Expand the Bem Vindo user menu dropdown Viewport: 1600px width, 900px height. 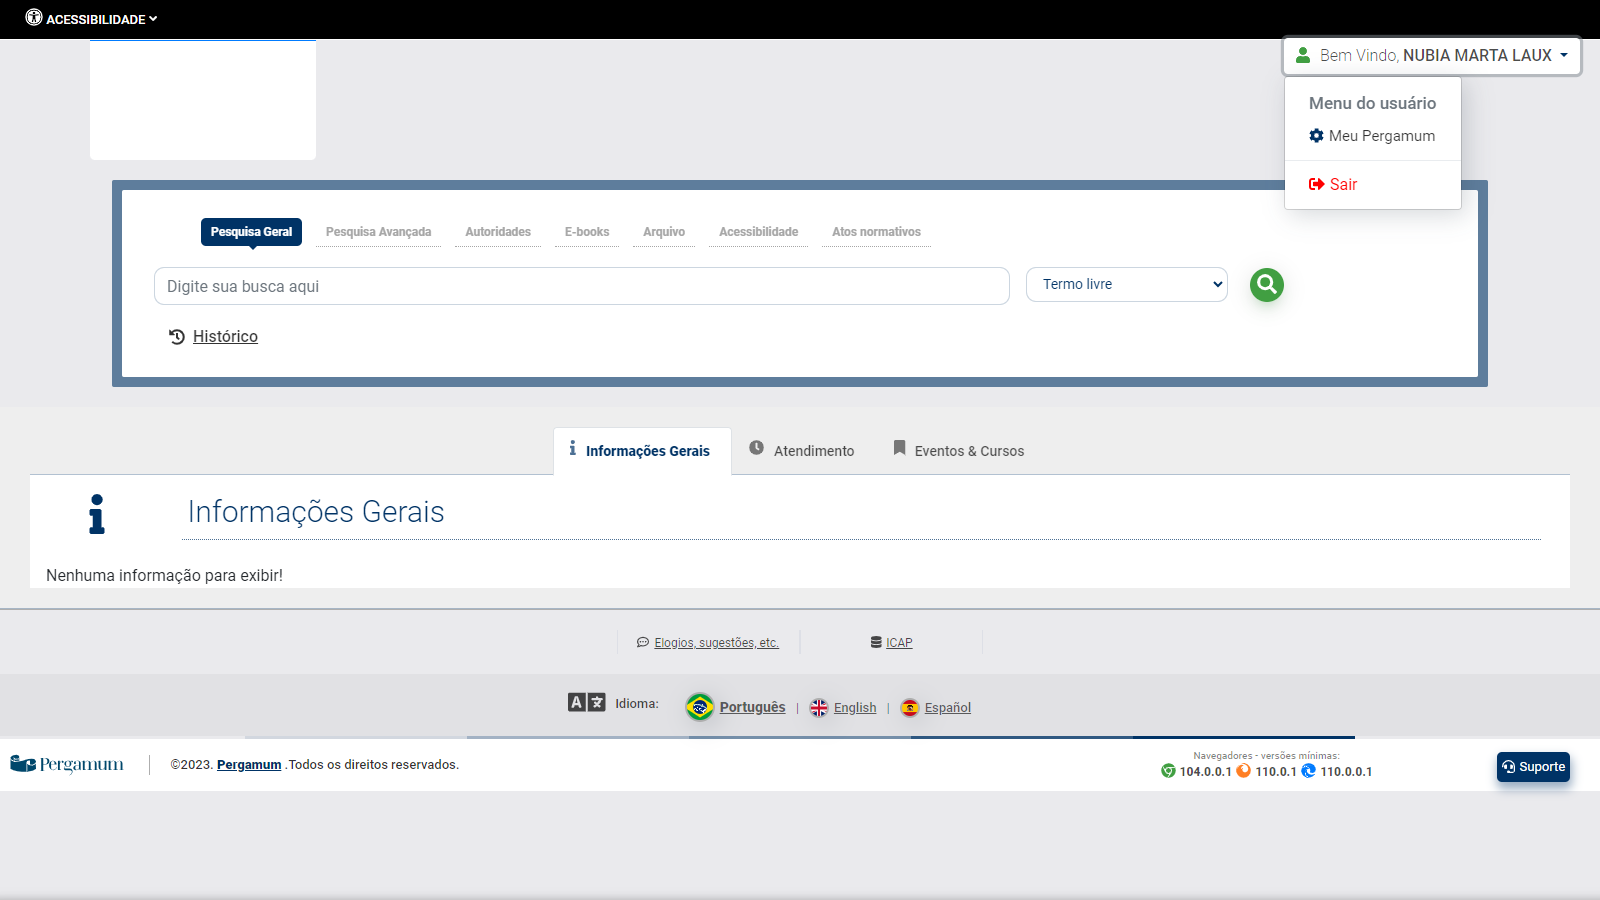1431,56
